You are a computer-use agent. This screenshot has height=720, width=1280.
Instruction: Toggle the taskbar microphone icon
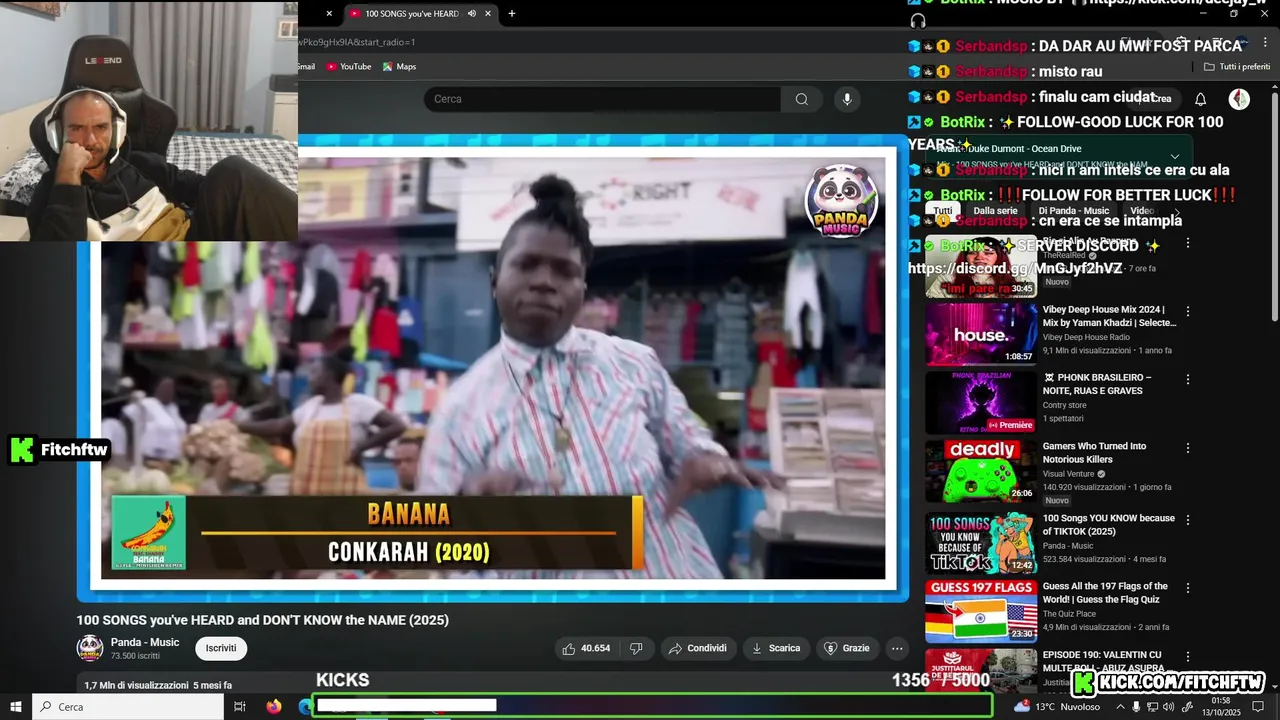pos(1136,707)
